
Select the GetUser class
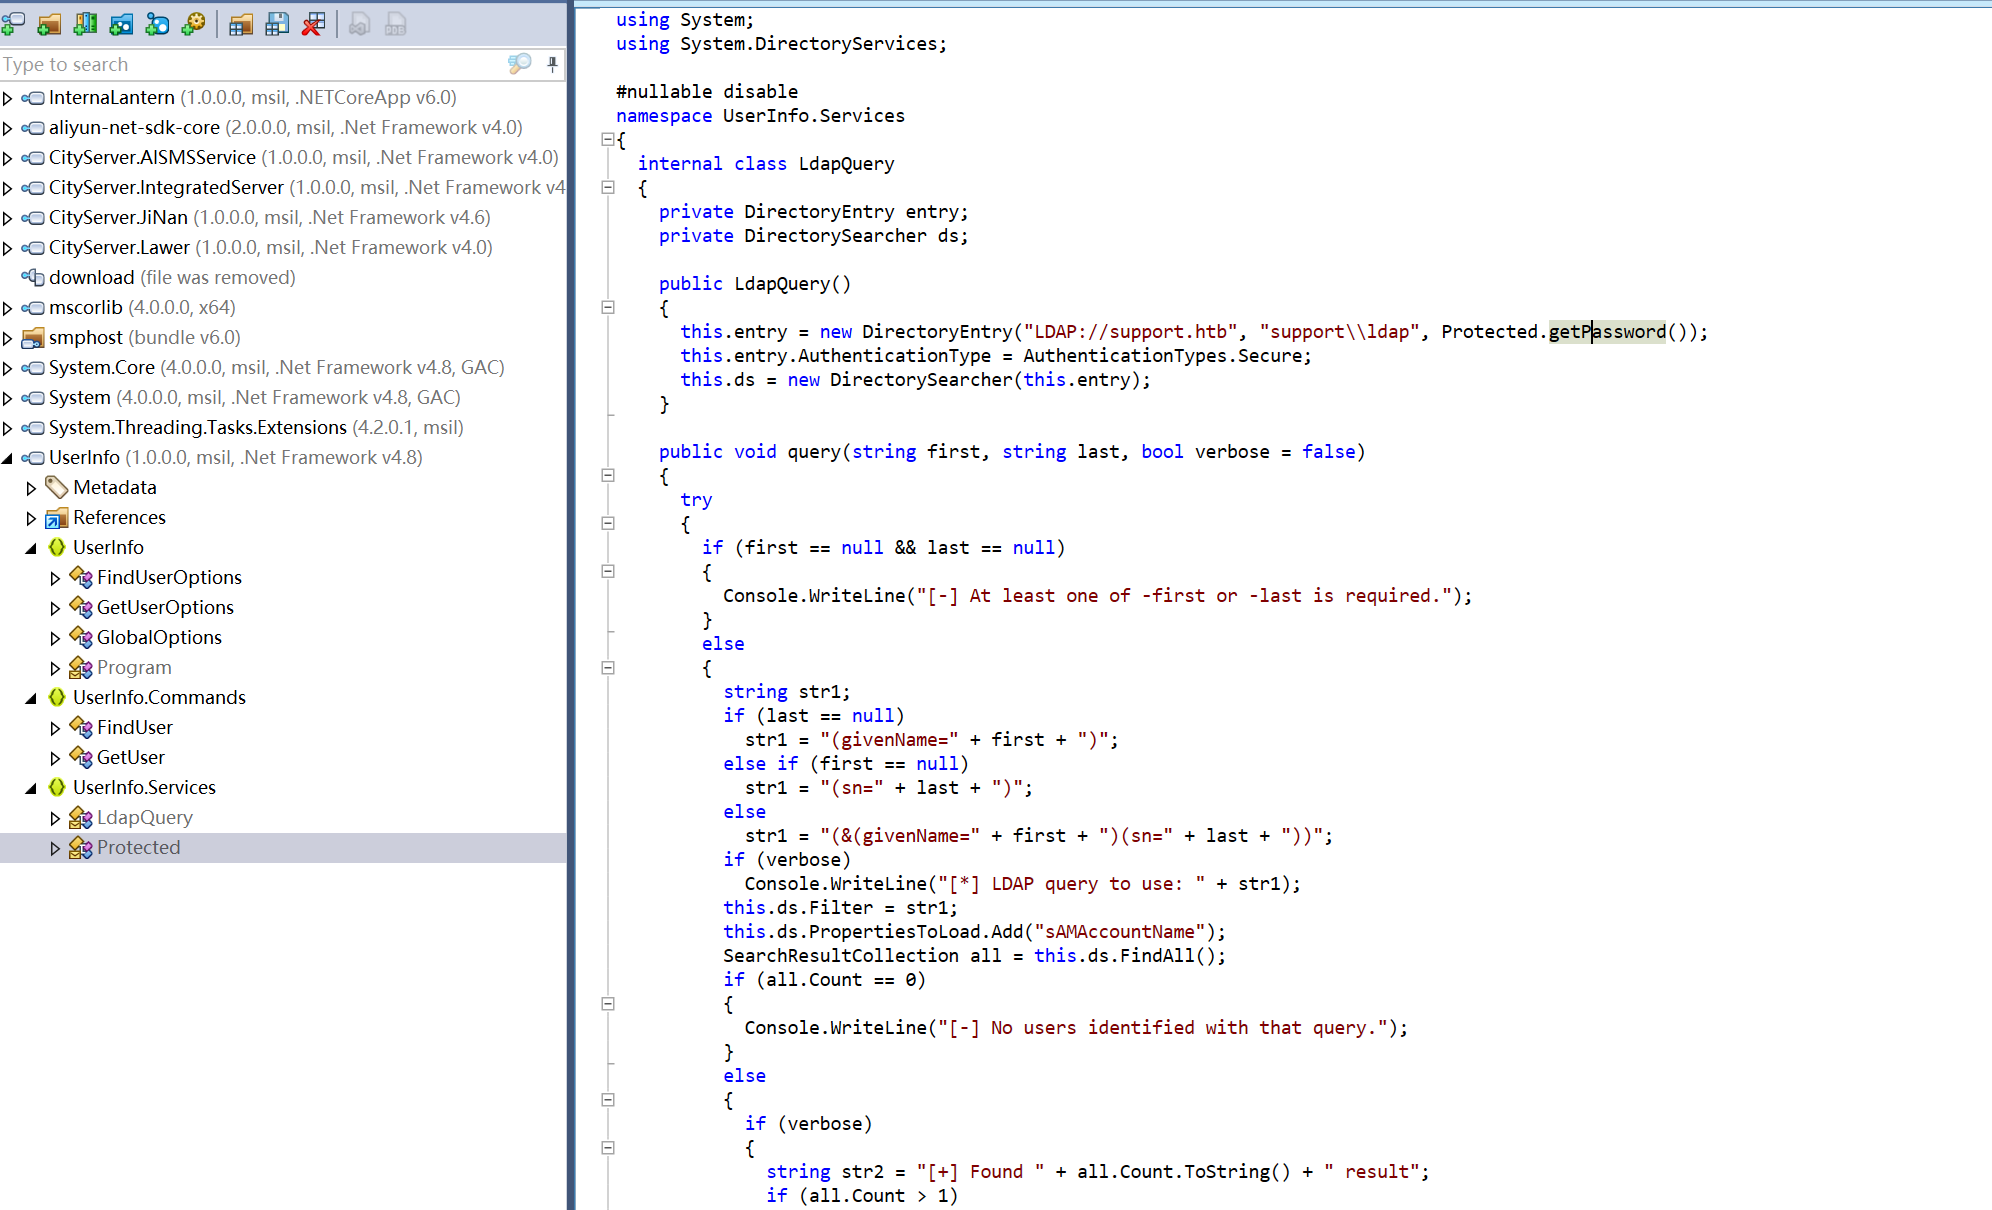click(131, 757)
